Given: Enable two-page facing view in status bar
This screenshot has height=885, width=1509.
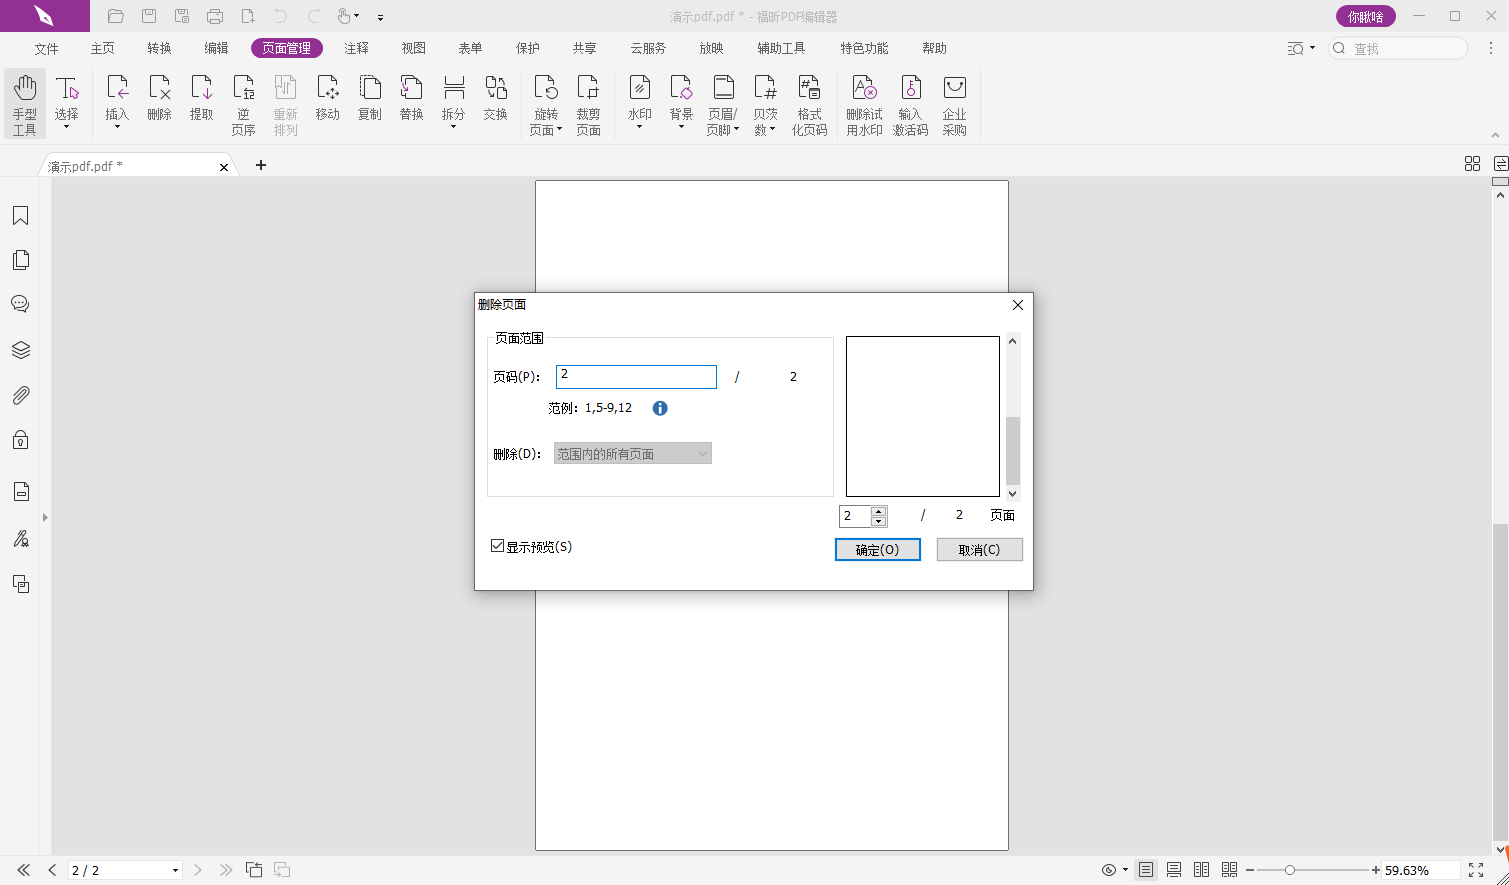Looking at the screenshot, I should tap(1201, 870).
